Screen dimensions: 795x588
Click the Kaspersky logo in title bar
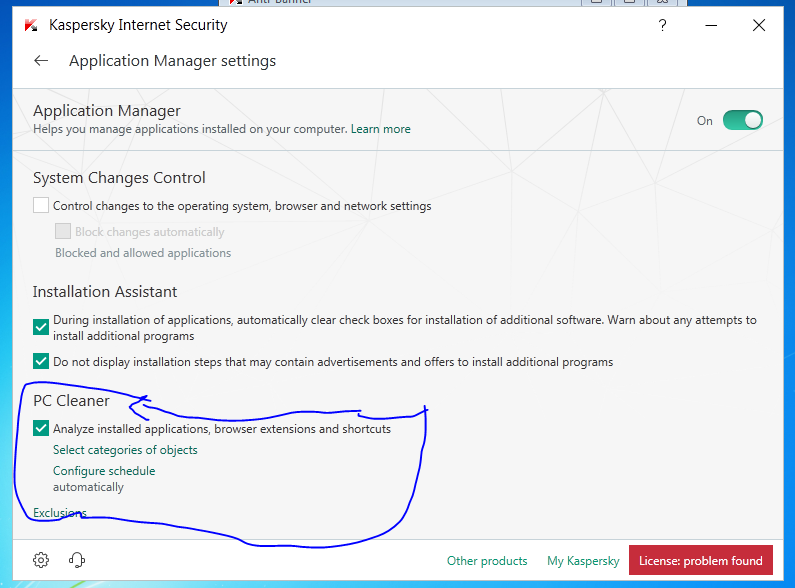pyautogui.click(x=31, y=25)
